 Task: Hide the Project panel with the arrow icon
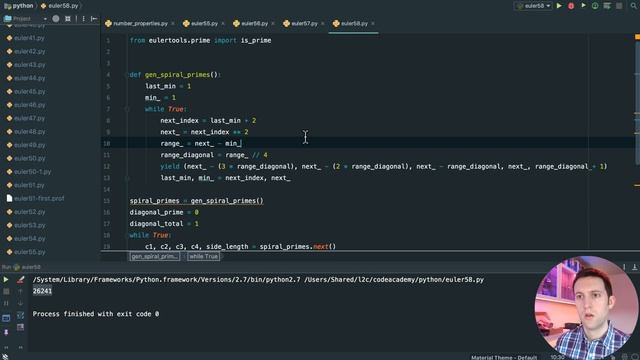click(x=94, y=18)
